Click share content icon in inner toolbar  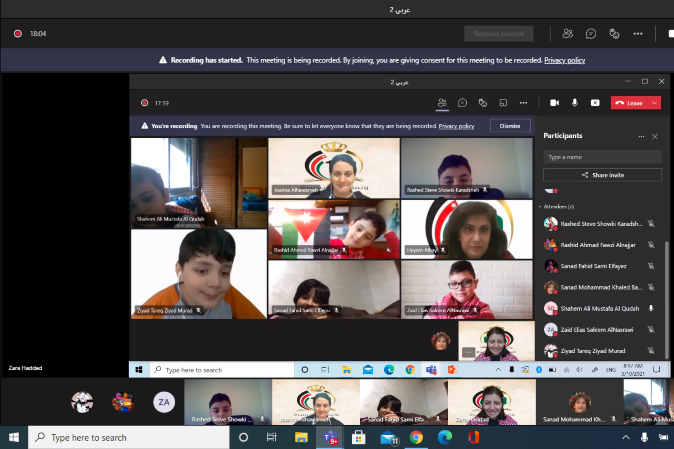point(502,102)
